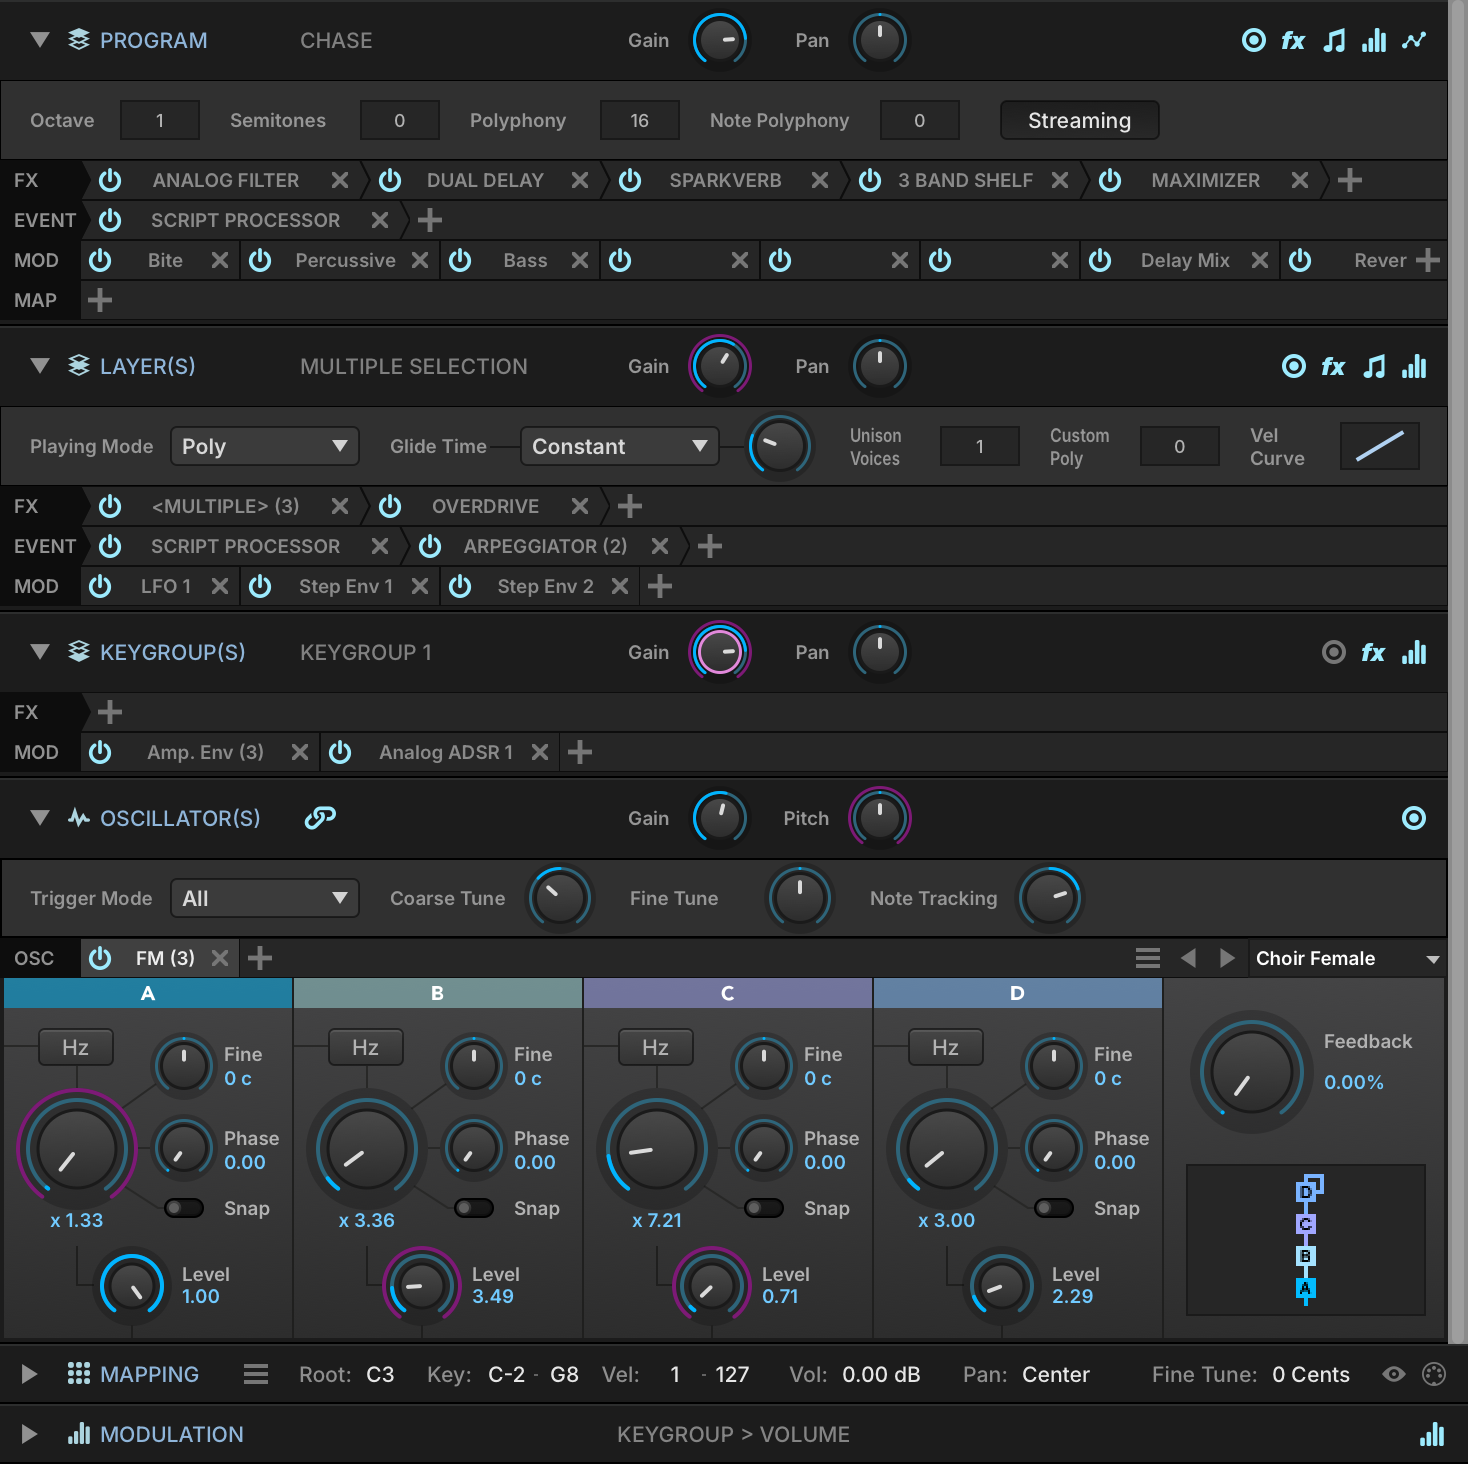Expand the MAPPING section

click(x=29, y=1374)
